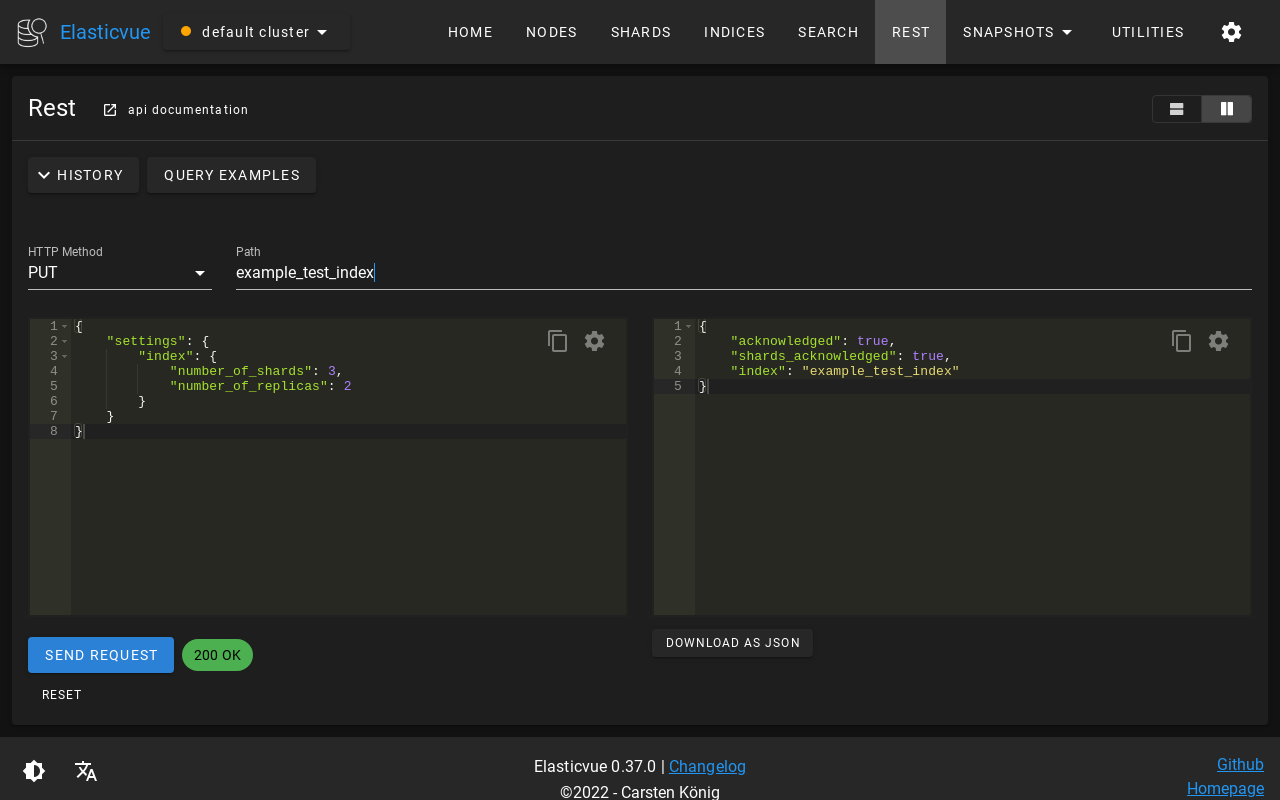
Task: Toggle the dark/light theme icon in the footer
Action: (34, 771)
